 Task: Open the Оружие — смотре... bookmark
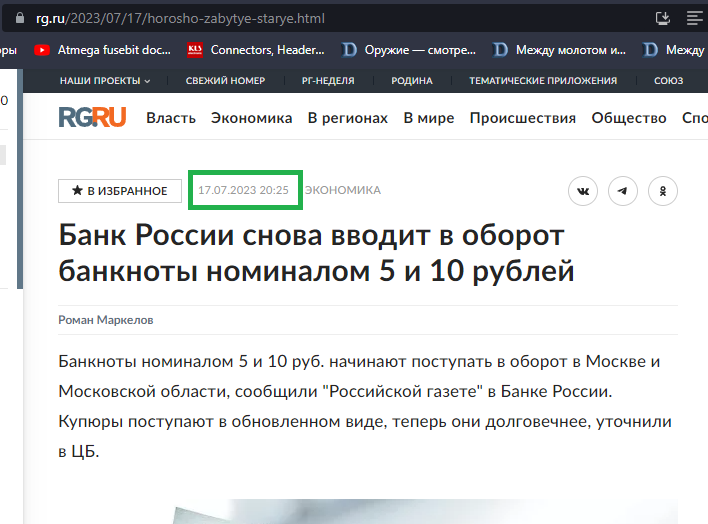(x=409, y=50)
